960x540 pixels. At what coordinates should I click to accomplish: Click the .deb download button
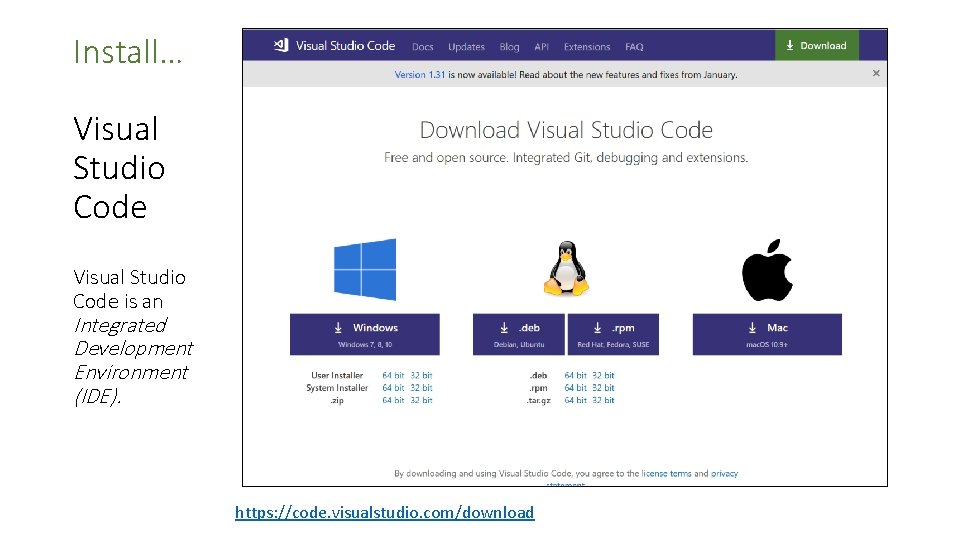(519, 334)
